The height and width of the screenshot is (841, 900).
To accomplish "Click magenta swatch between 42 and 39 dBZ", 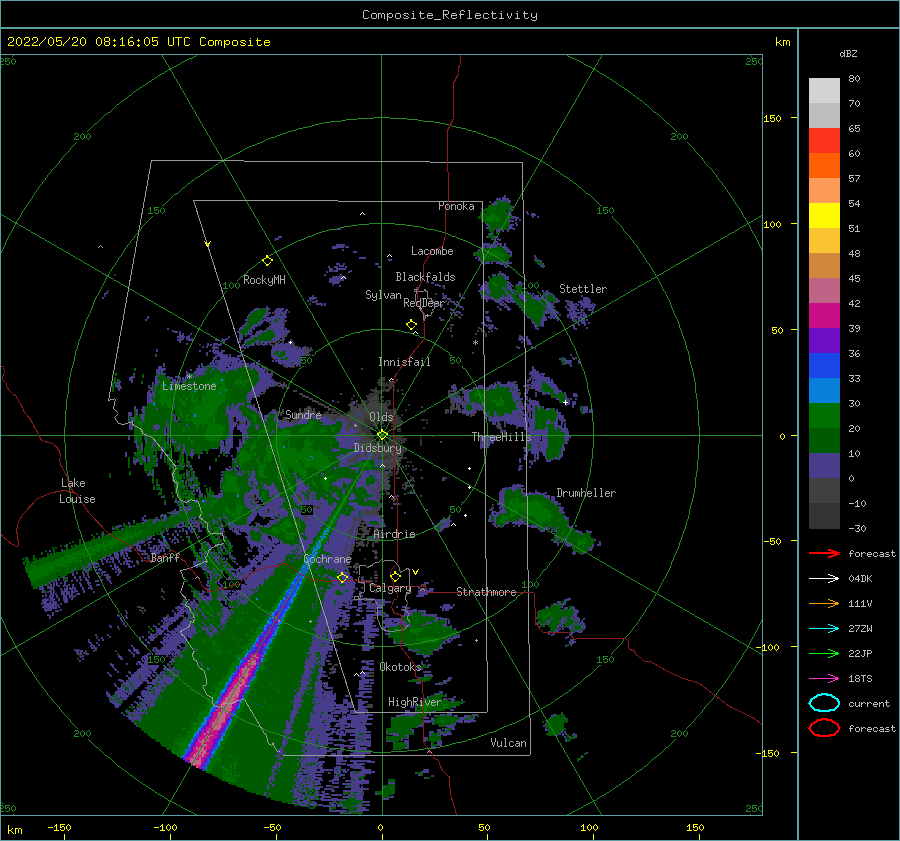I will point(824,316).
